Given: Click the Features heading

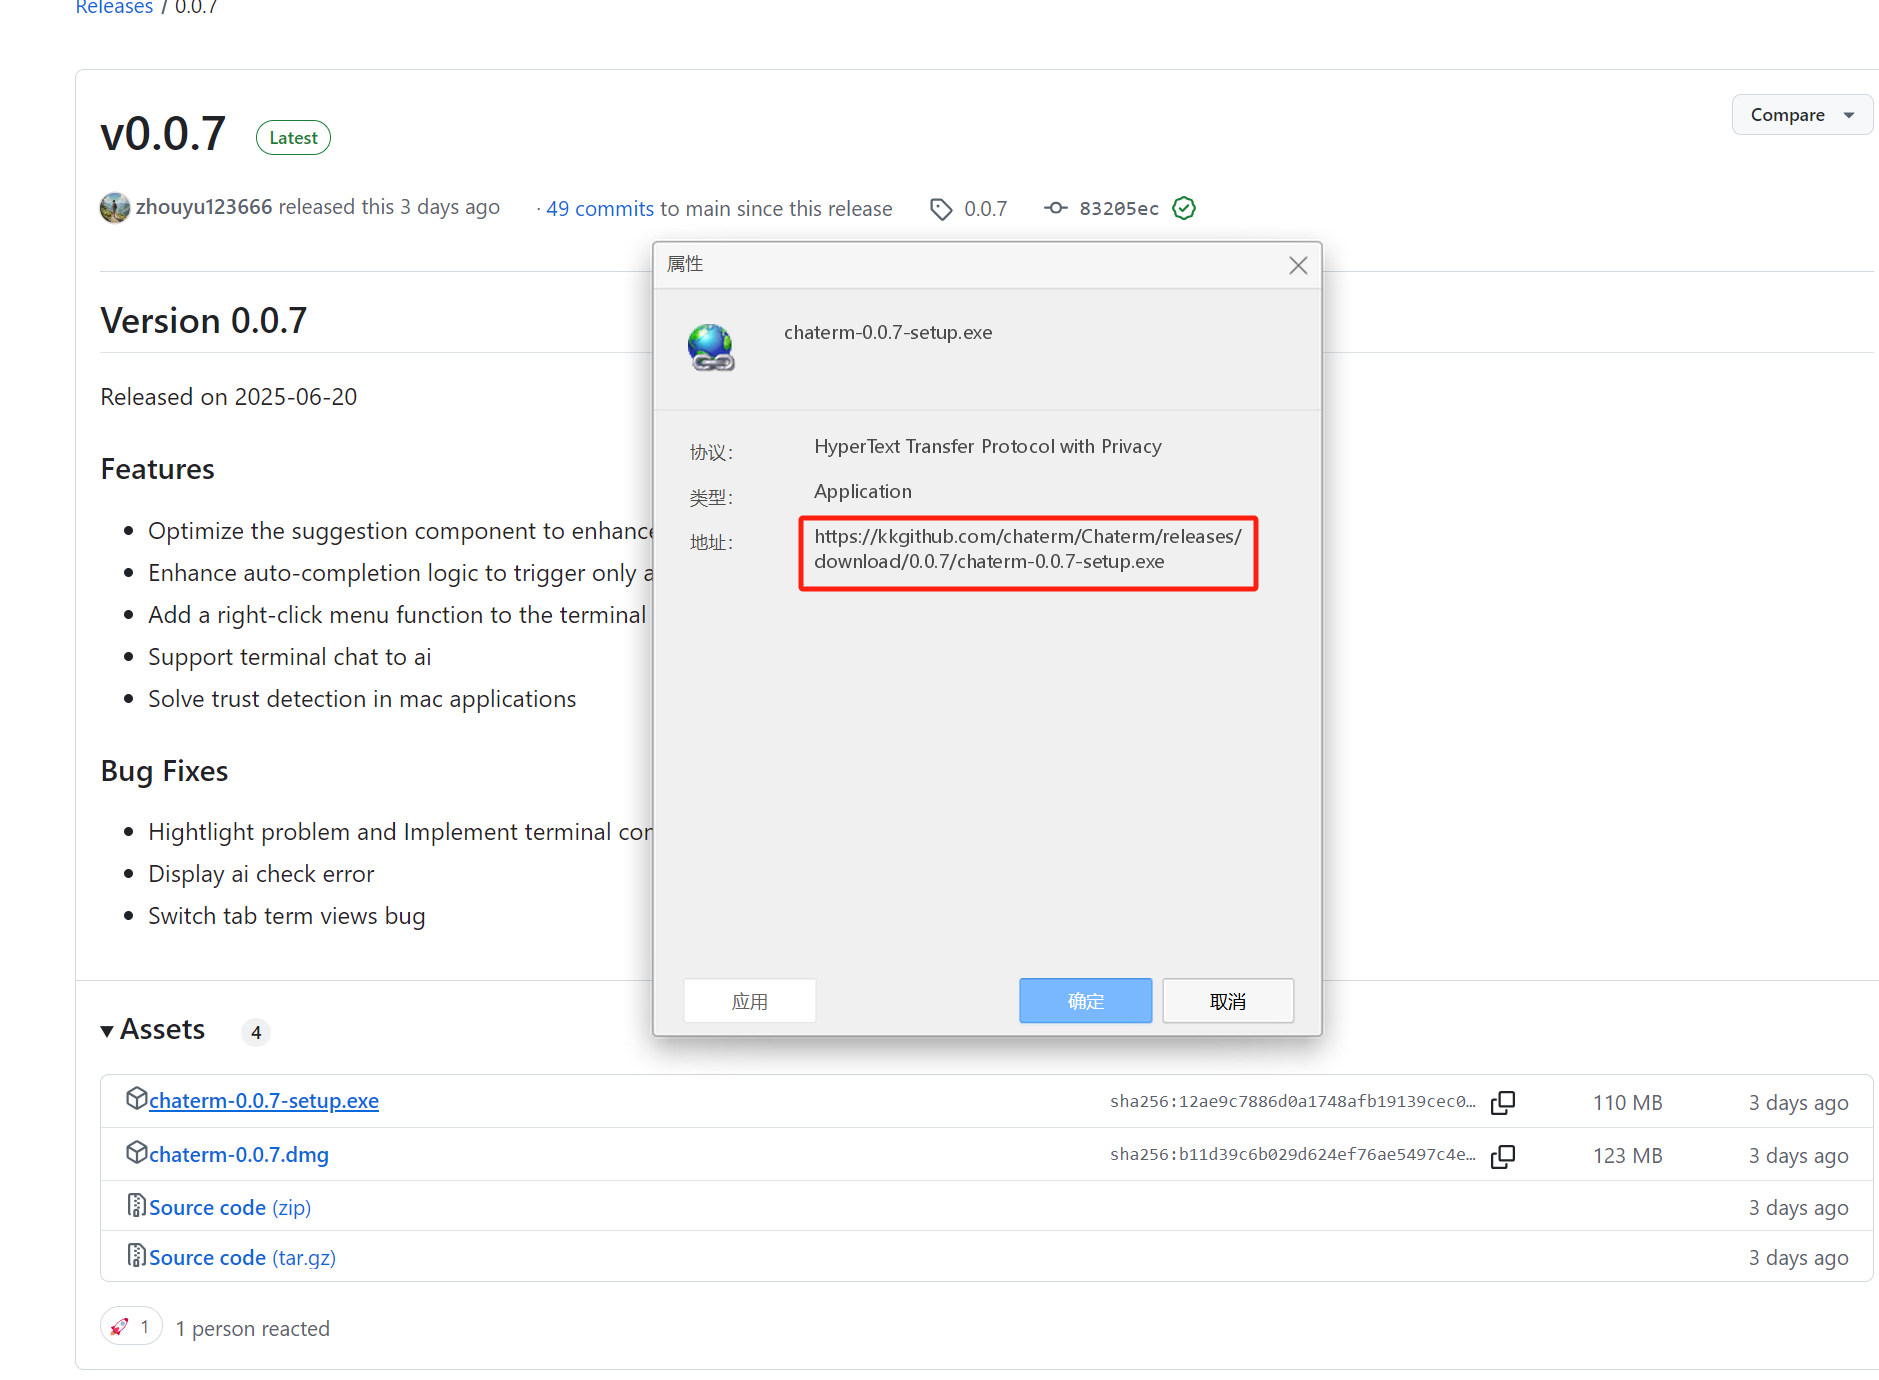Looking at the screenshot, I should coord(158,469).
